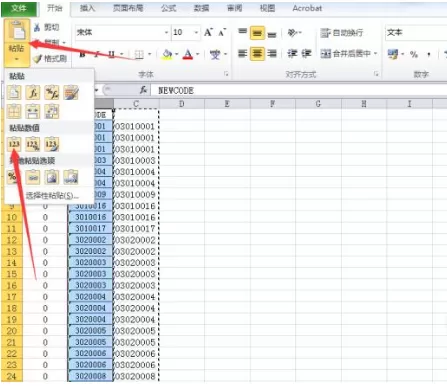The width and height of the screenshot is (447, 386).
Task: Open the Fill Color dropdown arrow
Action: pos(177,54)
